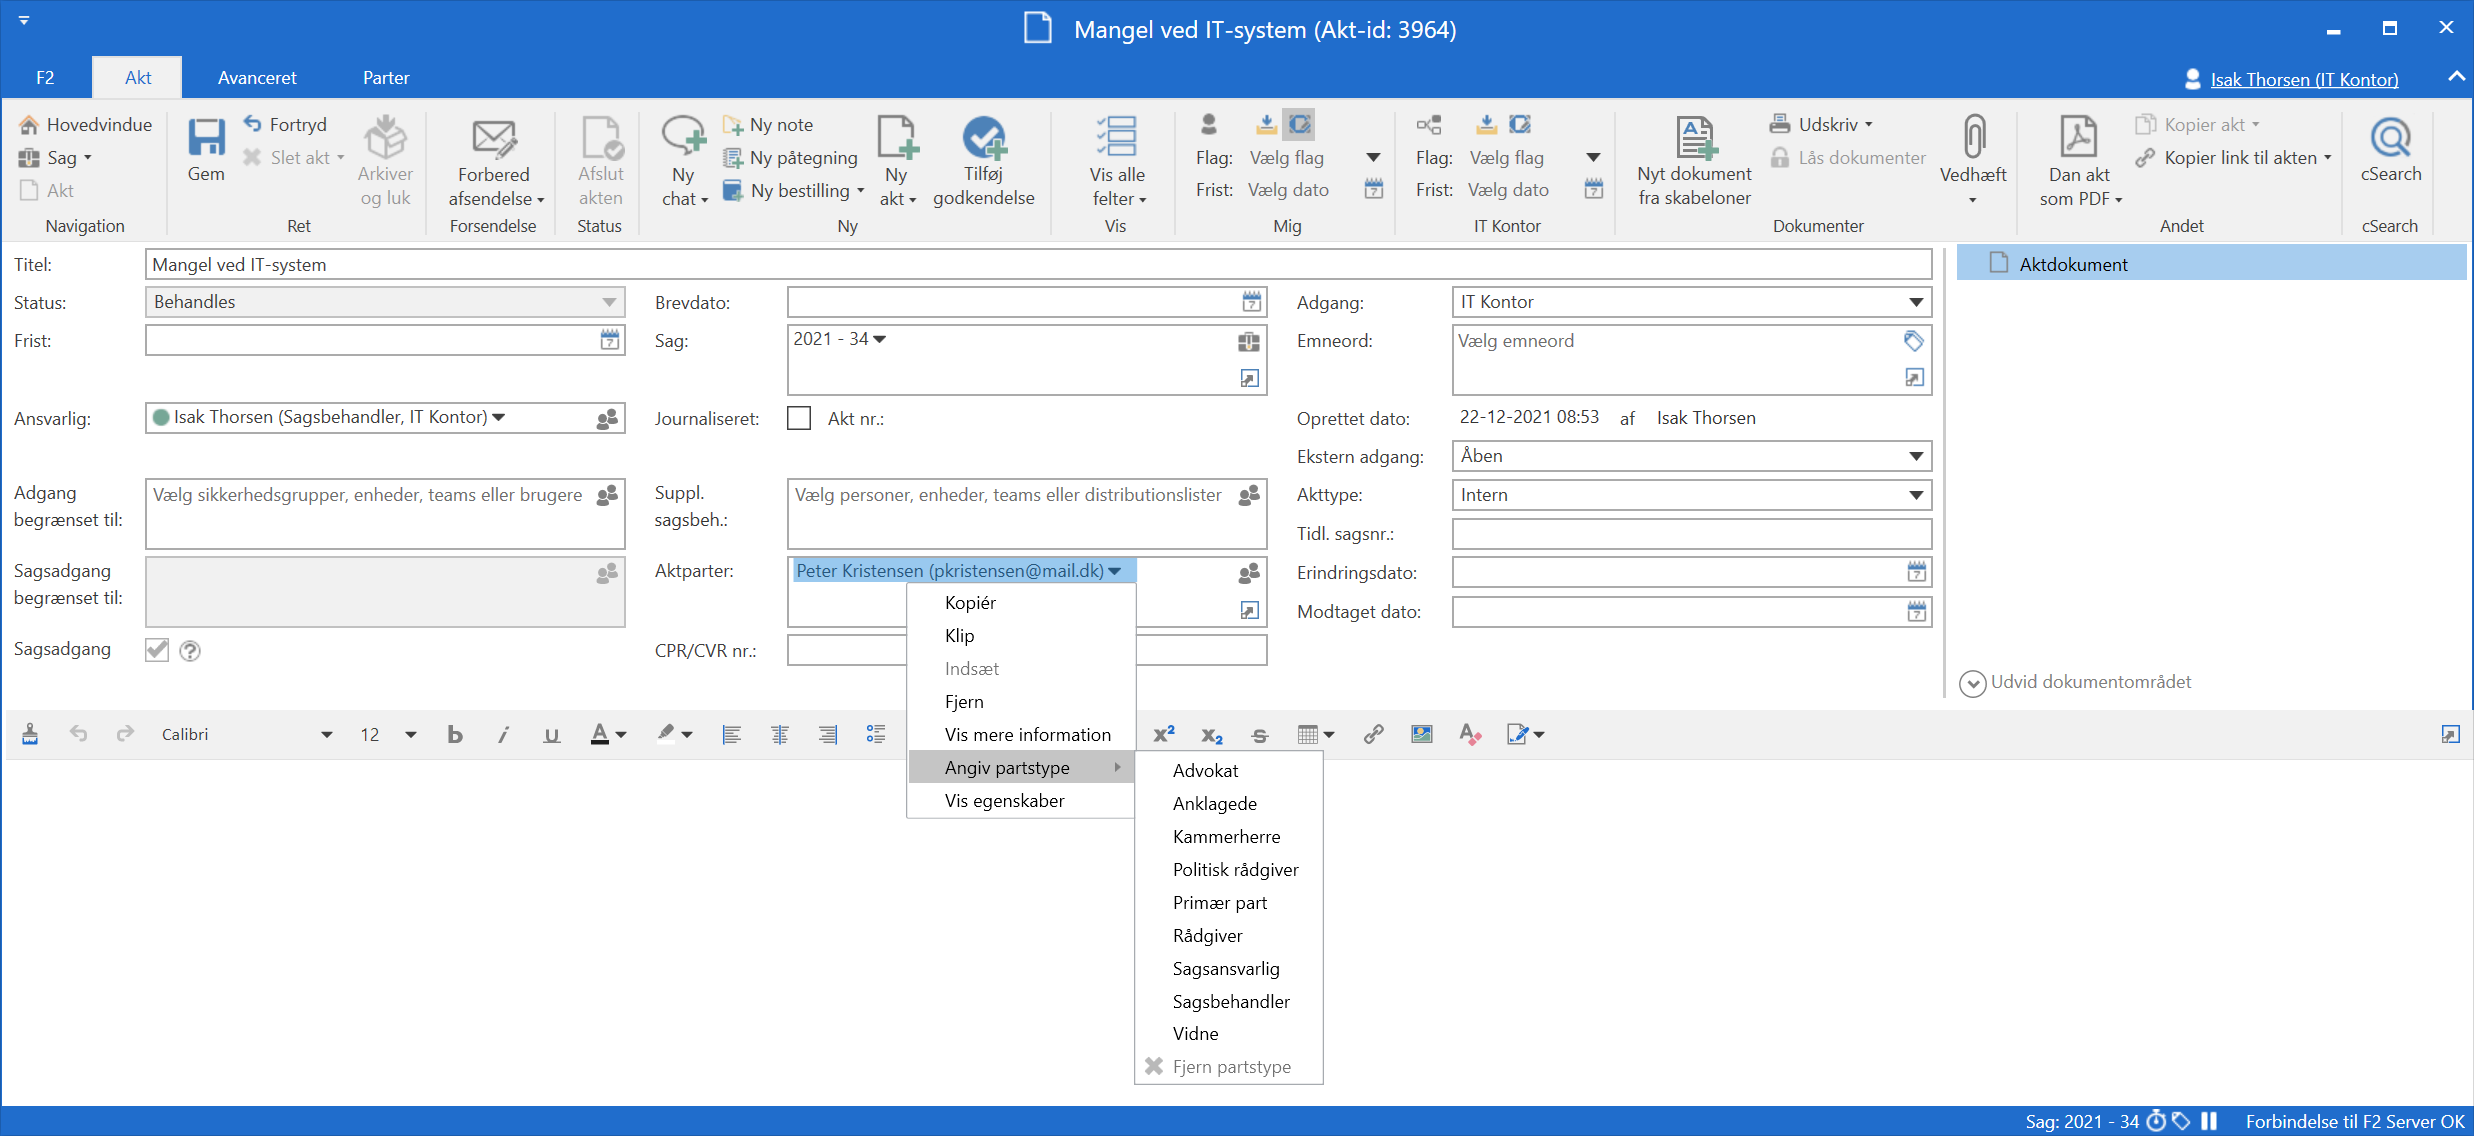Click the insert hyperlink icon
Image resolution: width=2474 pixels, height=1136 pixels.
point(1373,734)
